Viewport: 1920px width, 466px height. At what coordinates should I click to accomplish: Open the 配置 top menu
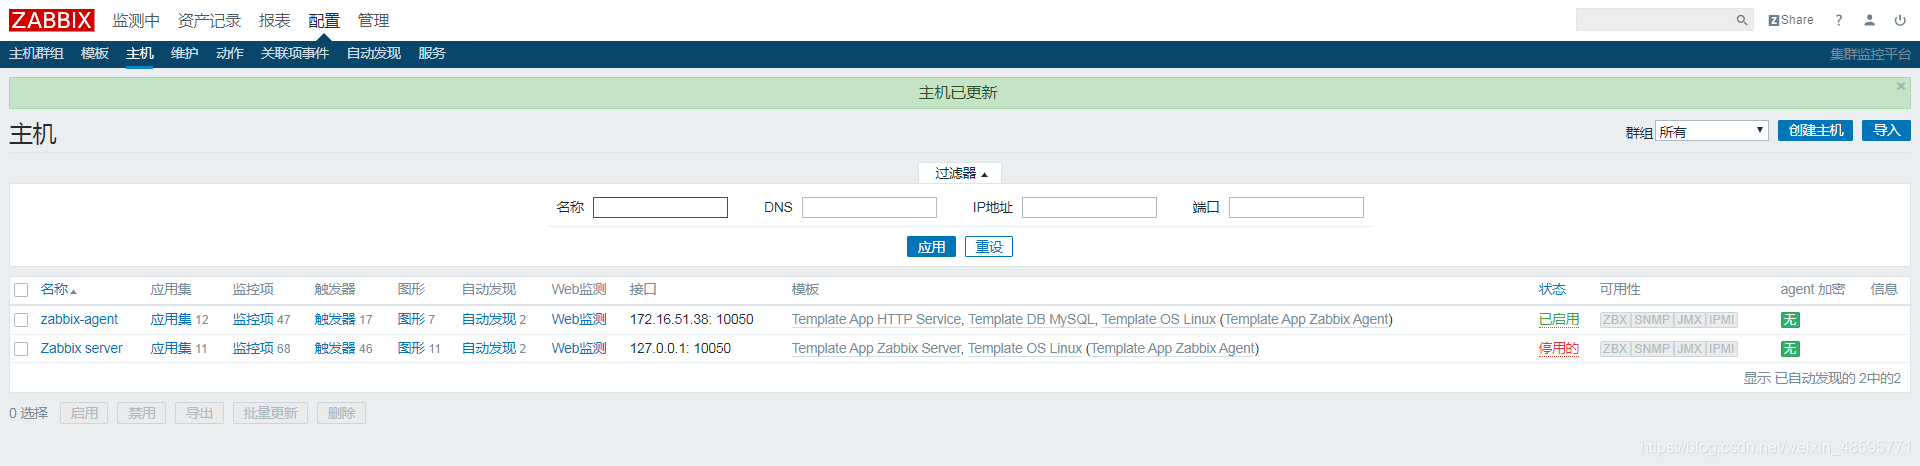tap(324, 20)
